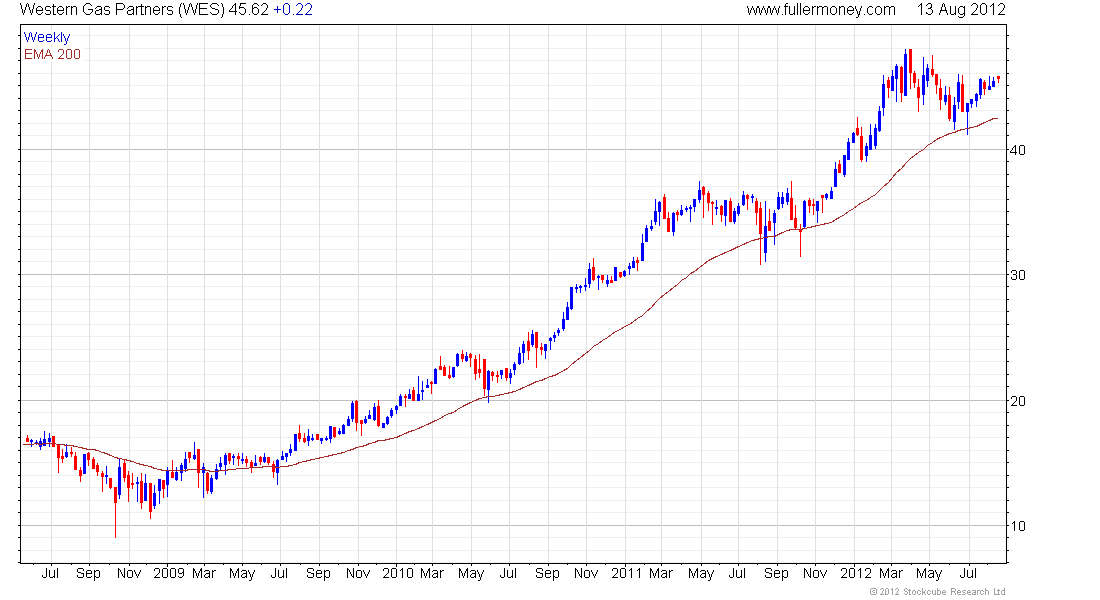This screenshot has width=1100, height=600.
Task: Click the Stockcube Research Ltd copyright
Action: 937,592
